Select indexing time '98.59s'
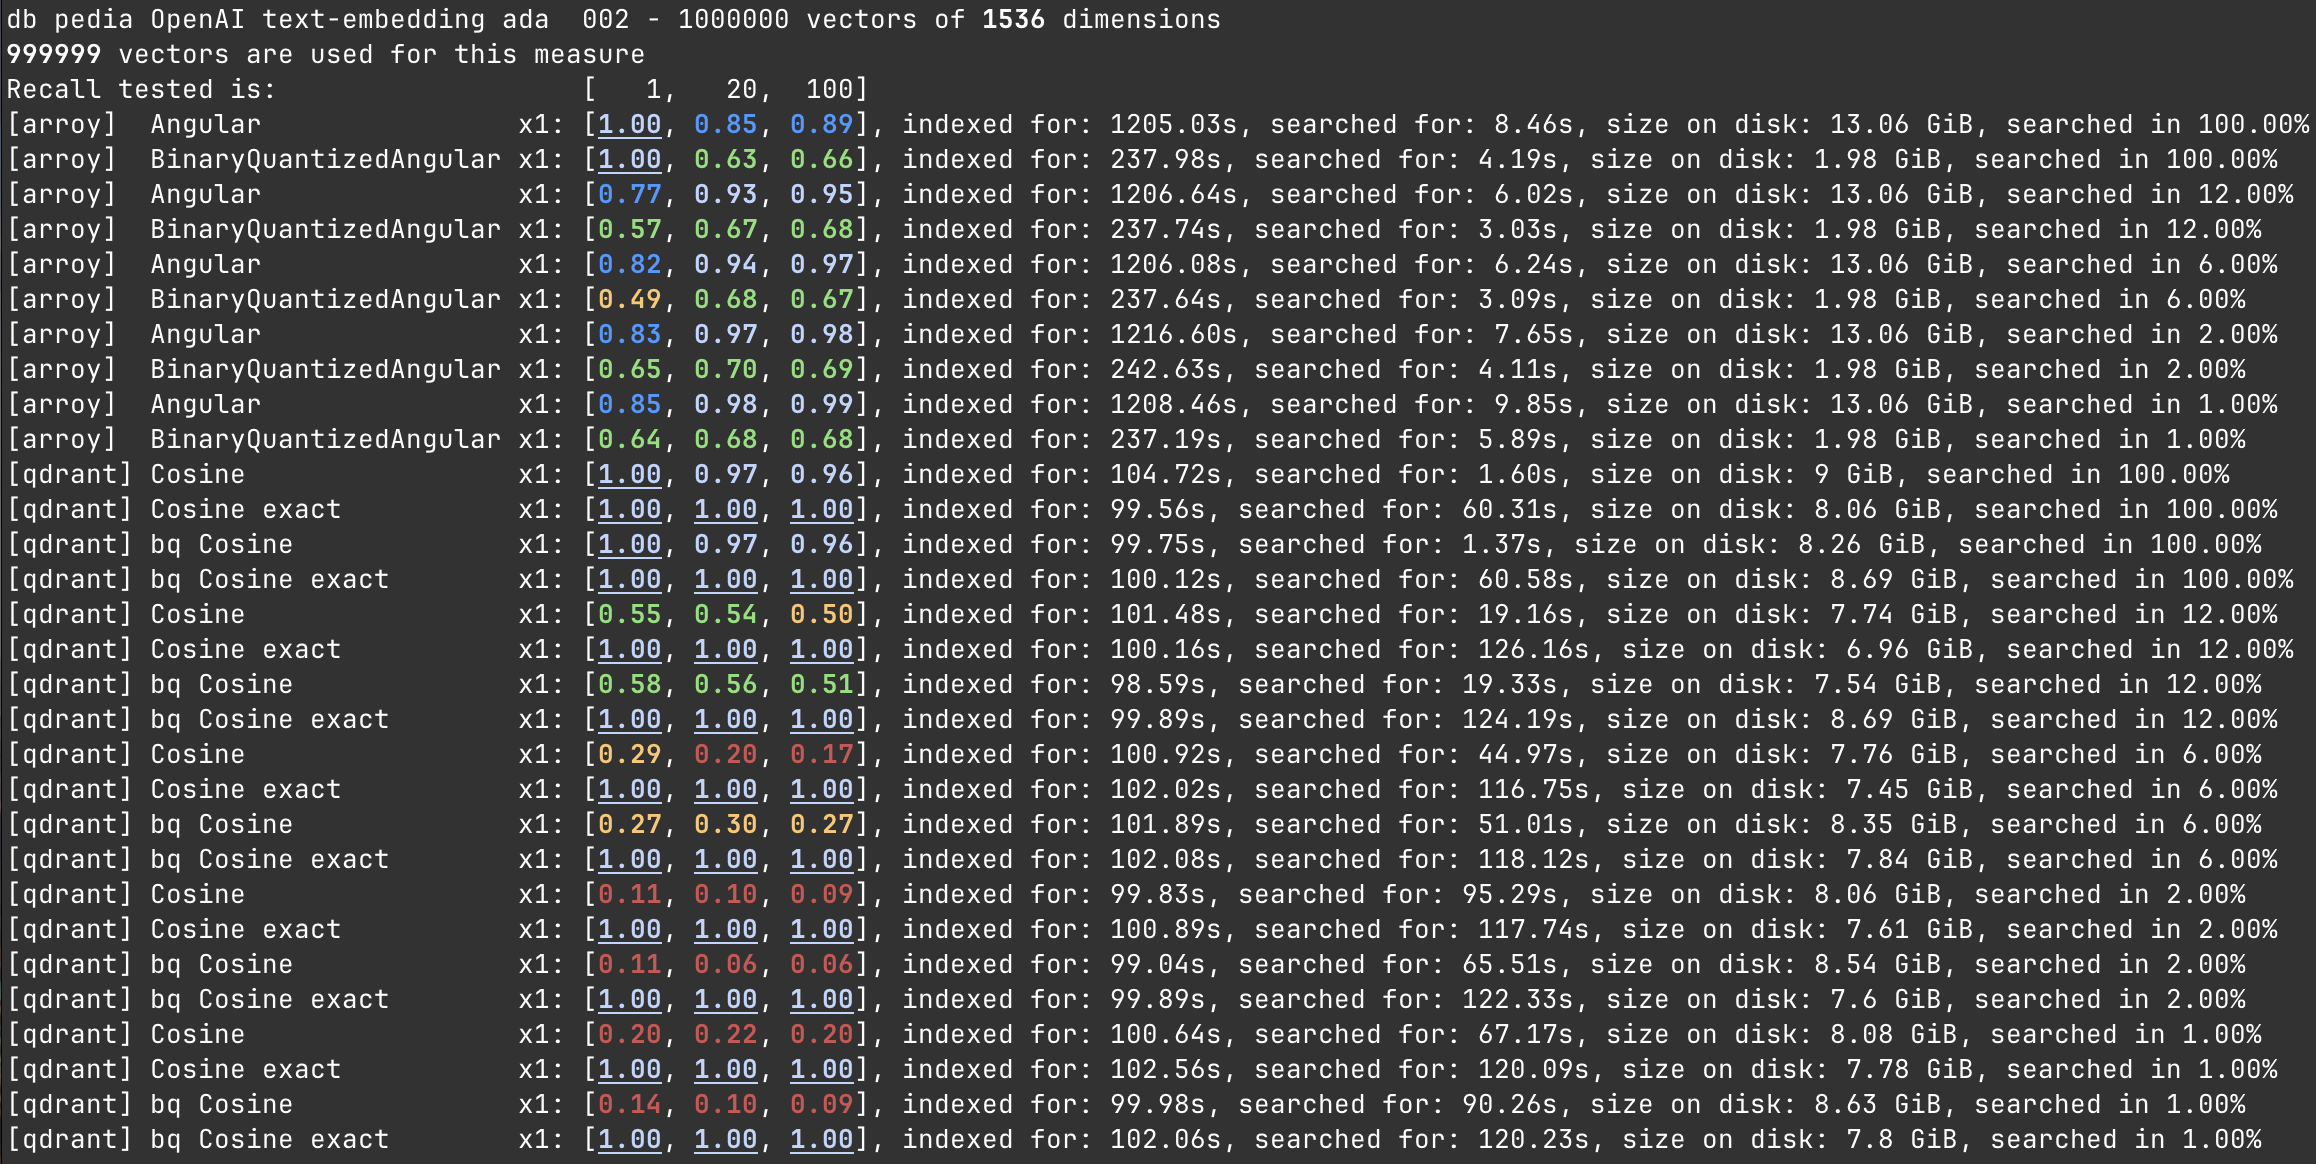 (1158, 684)
